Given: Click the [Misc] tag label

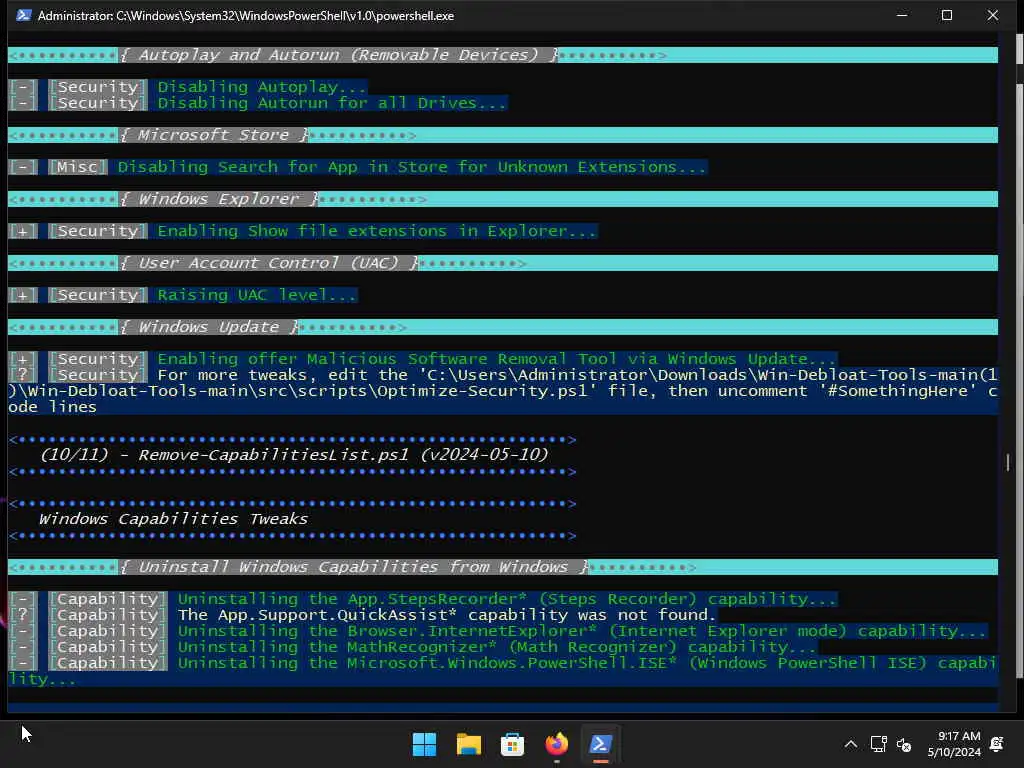Looking at the screenshot, I should pyautogui.click(x=78, y=167).
